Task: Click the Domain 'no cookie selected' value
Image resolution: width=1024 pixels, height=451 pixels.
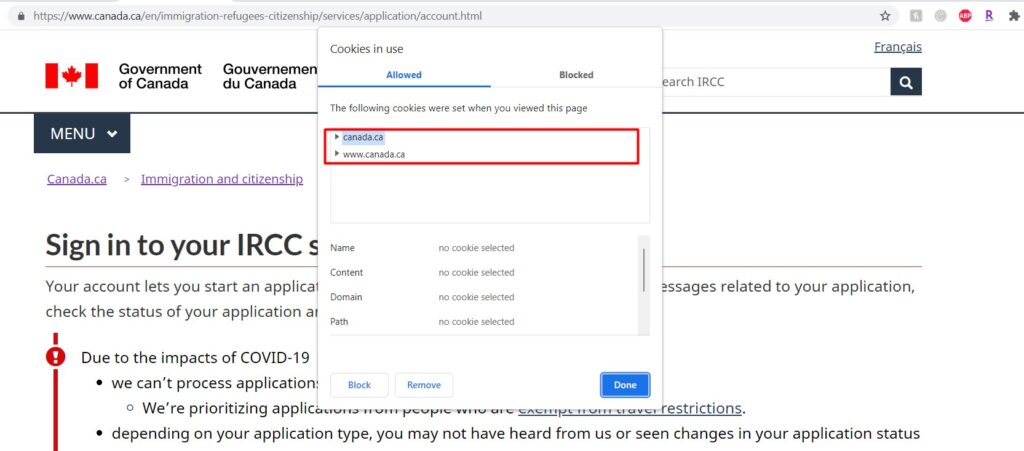Action: (x=476, y=297)
